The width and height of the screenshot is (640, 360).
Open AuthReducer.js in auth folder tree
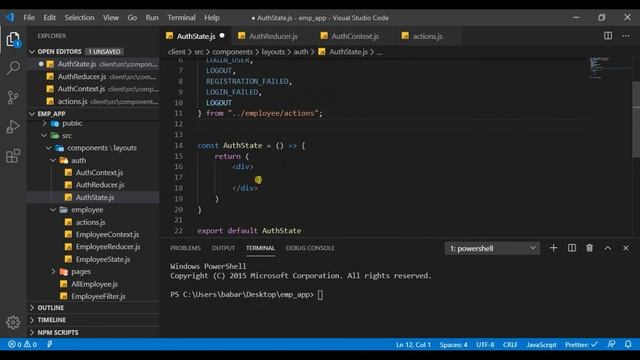click(93, 185)
